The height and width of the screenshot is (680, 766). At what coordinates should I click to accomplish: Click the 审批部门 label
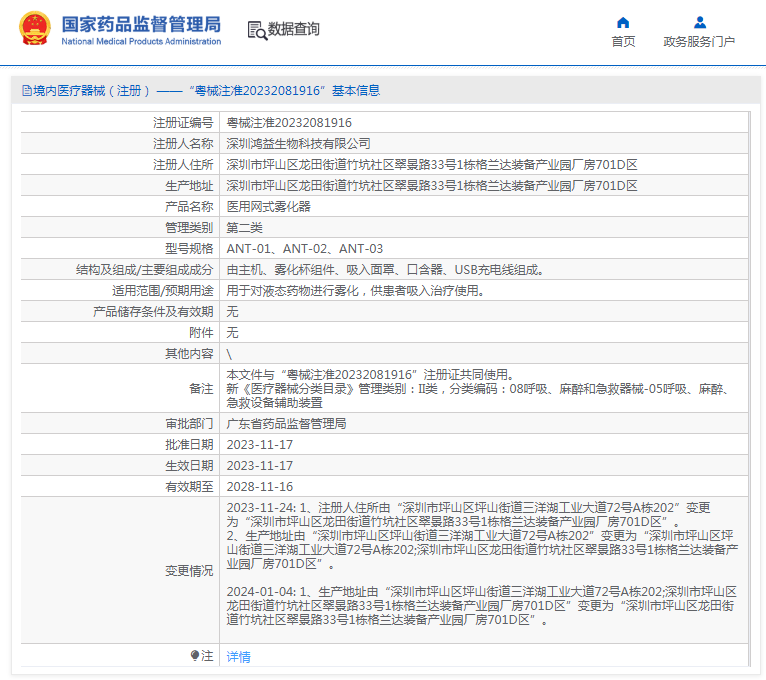190,424
